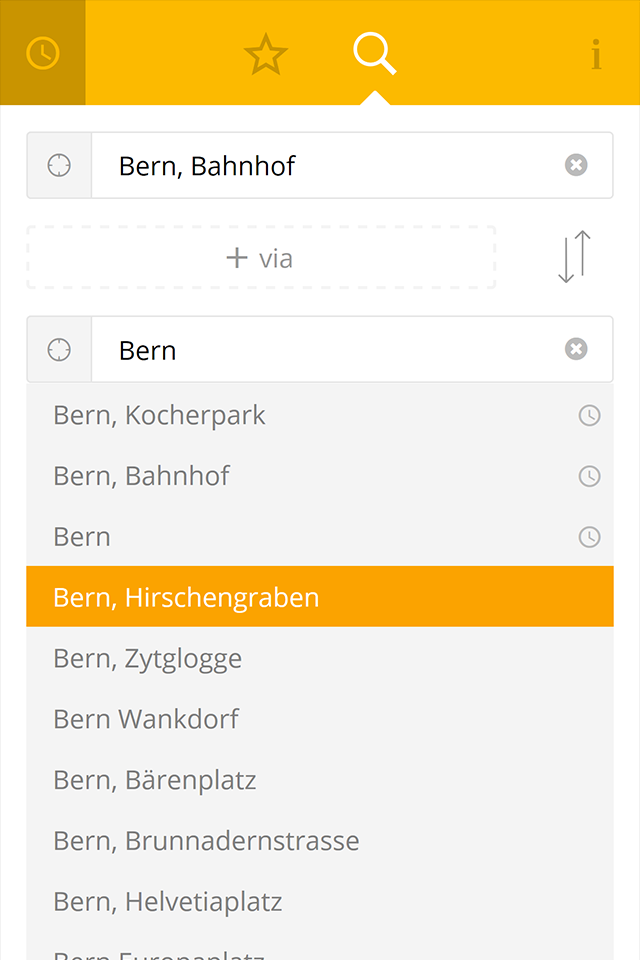This screenshot has height=960, width=640.
Task: Open the favorites star tab
Action: tap(266, 54)
